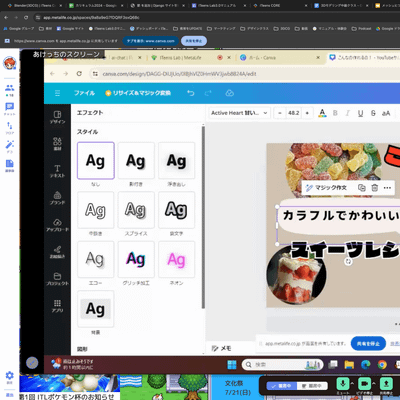Click the font size field showing 48.2
The width and height of the screenshot is (400, 400).
[294, 113]
